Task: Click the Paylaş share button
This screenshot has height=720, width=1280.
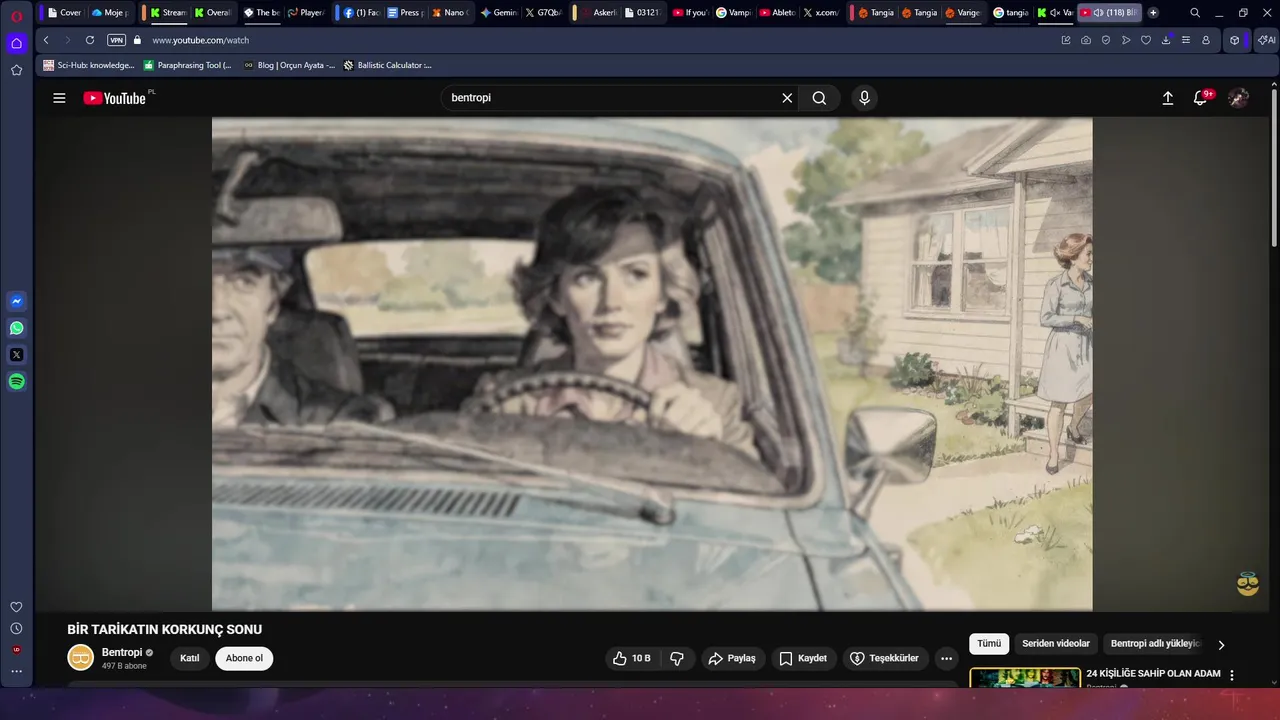Action: 731,658
